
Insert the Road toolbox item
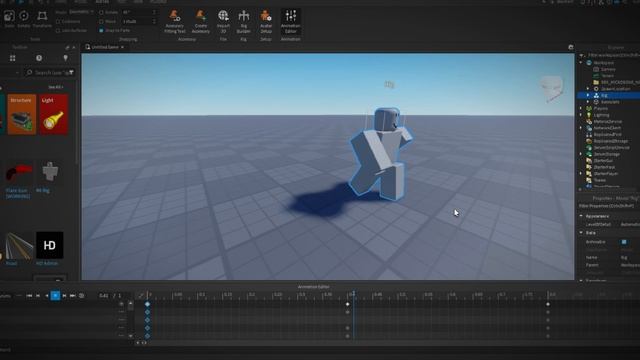click(x=19, y=248)
